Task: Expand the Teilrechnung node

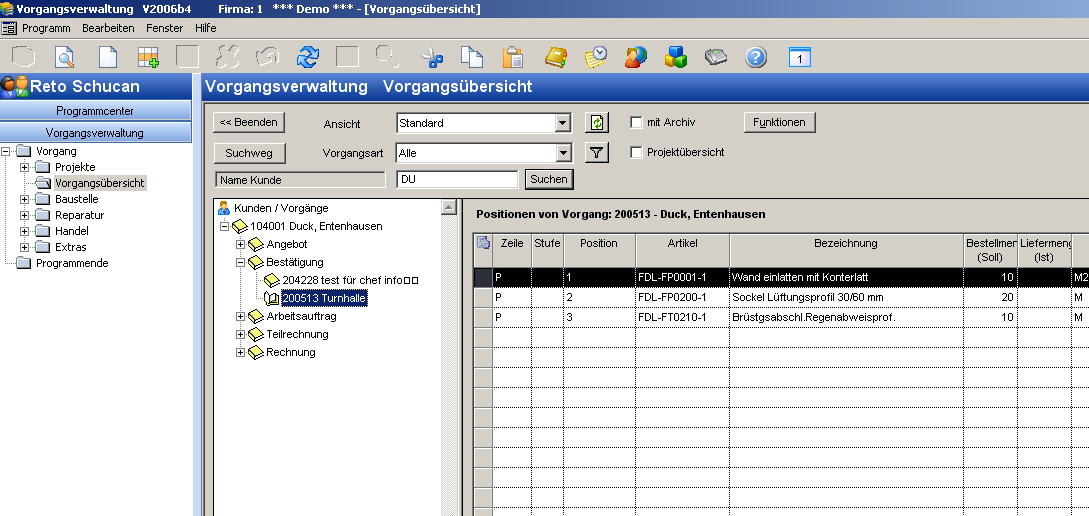Action: point(240,335)
